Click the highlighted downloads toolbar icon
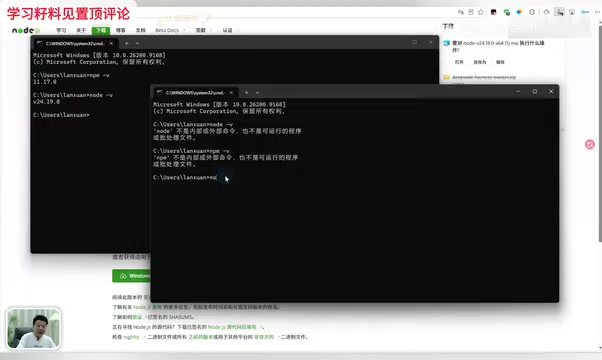602x360 pixels. click(x=559, y=12)
